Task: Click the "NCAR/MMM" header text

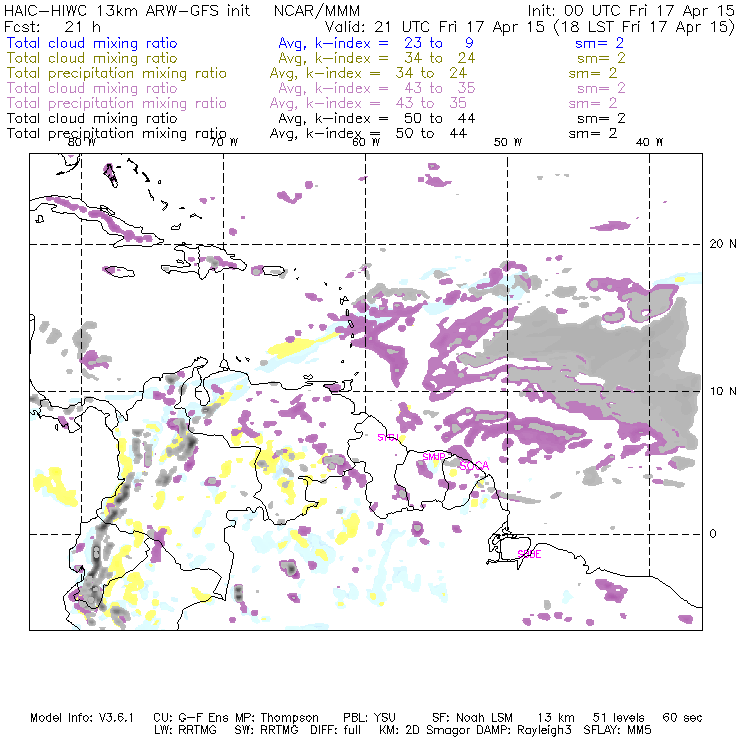Action: (x=317, y=10)
